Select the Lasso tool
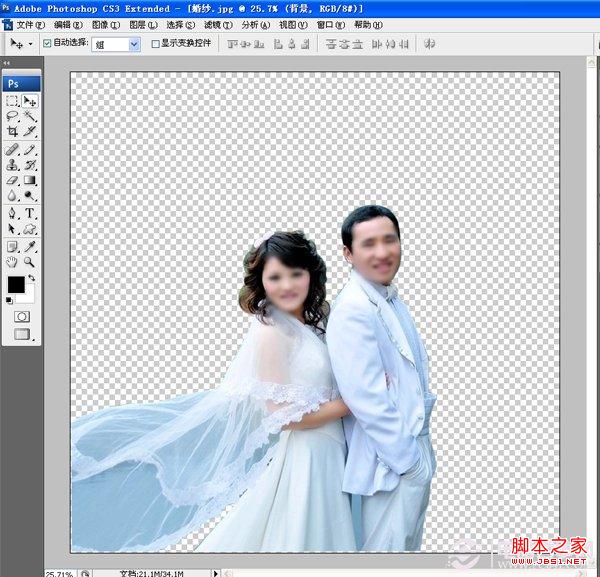The height and width of the screenshot is (577, 600). pos(12,116)
